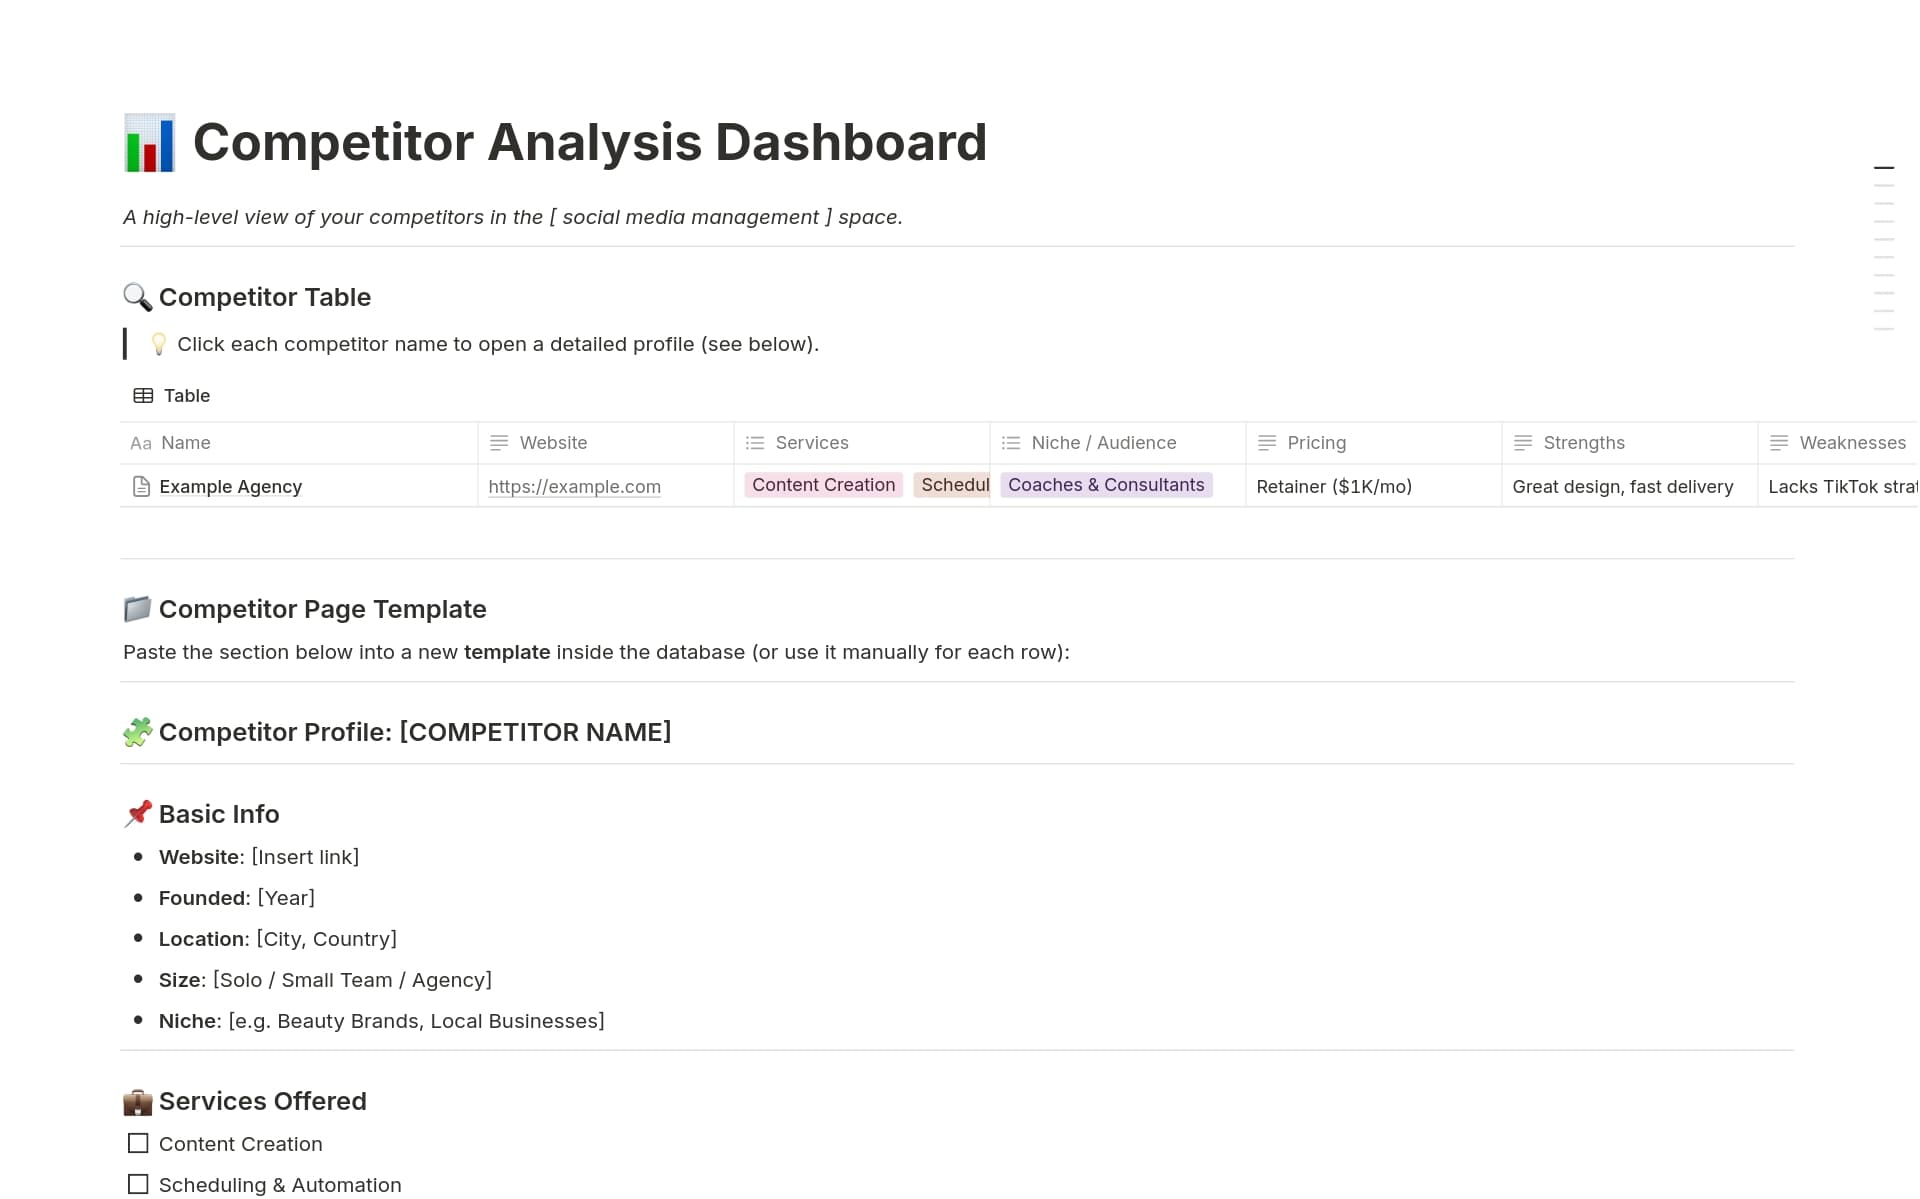
Task: Click the table grid icon beside the Table label
Action: point(144,395)
